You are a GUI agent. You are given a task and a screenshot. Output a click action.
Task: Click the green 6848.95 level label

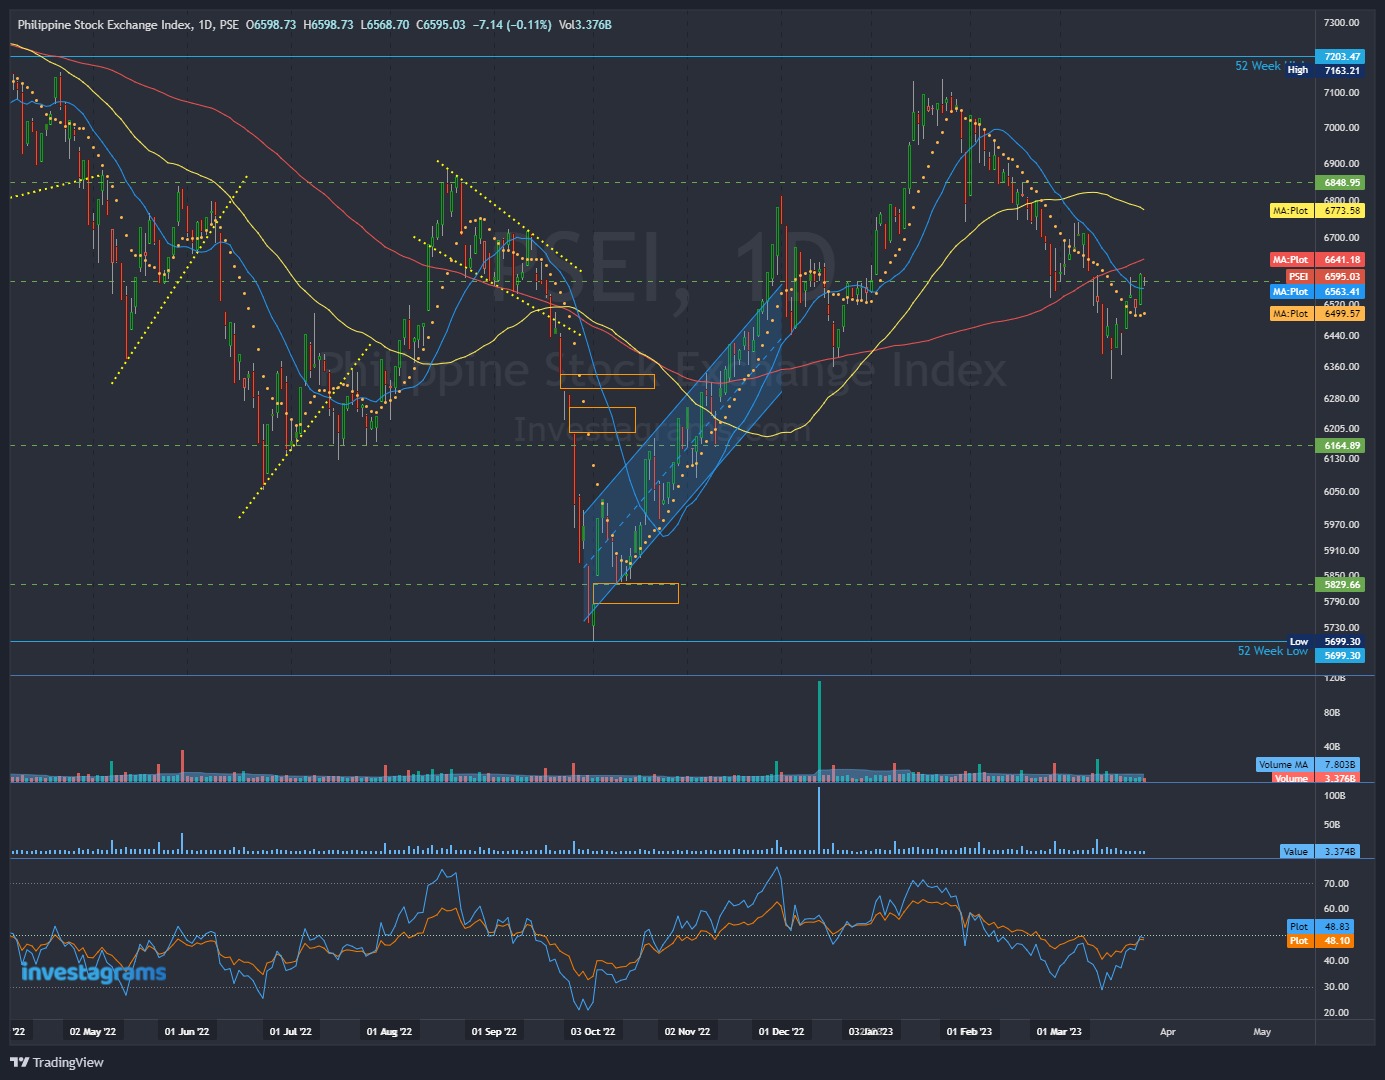tap(1341, 183)
